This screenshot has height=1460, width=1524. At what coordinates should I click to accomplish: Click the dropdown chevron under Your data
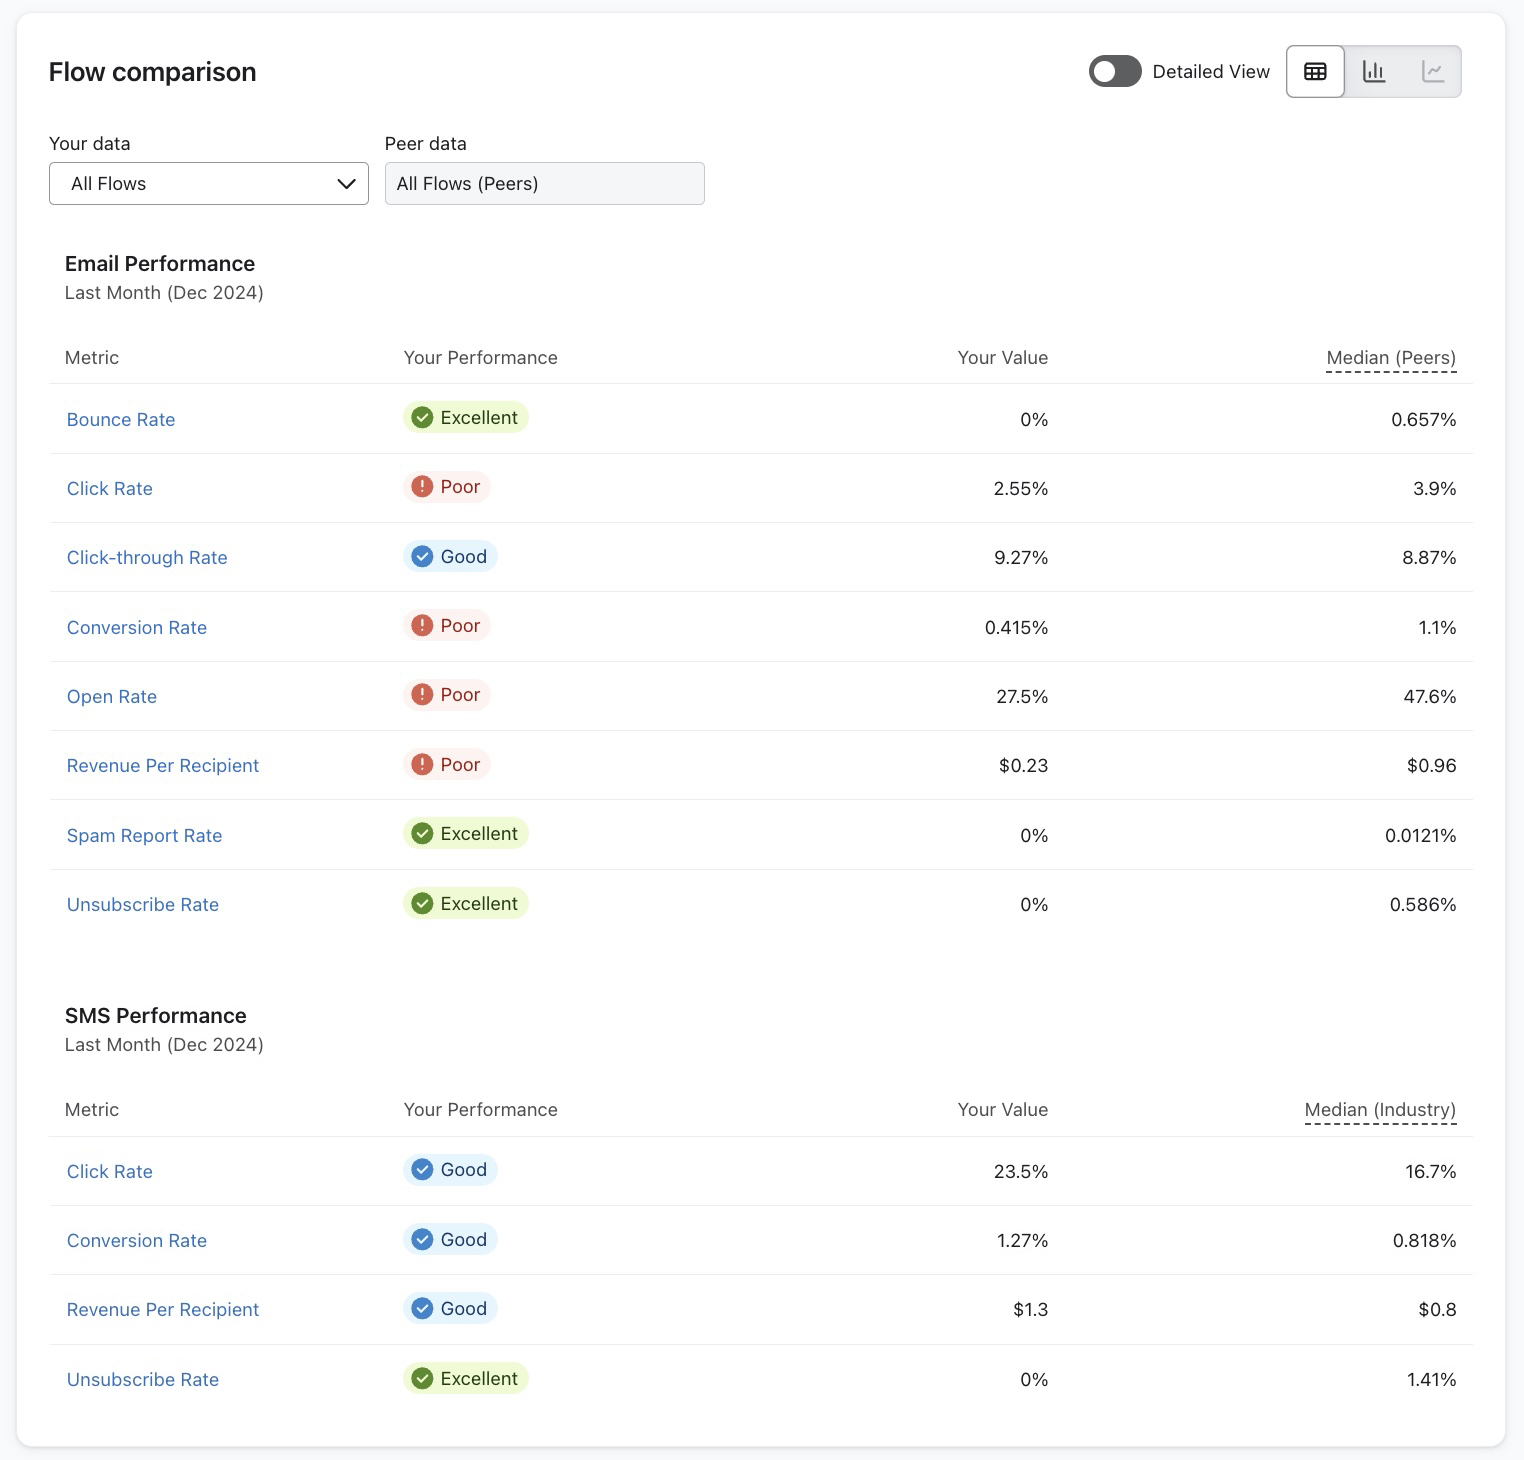tap(346, 184)
